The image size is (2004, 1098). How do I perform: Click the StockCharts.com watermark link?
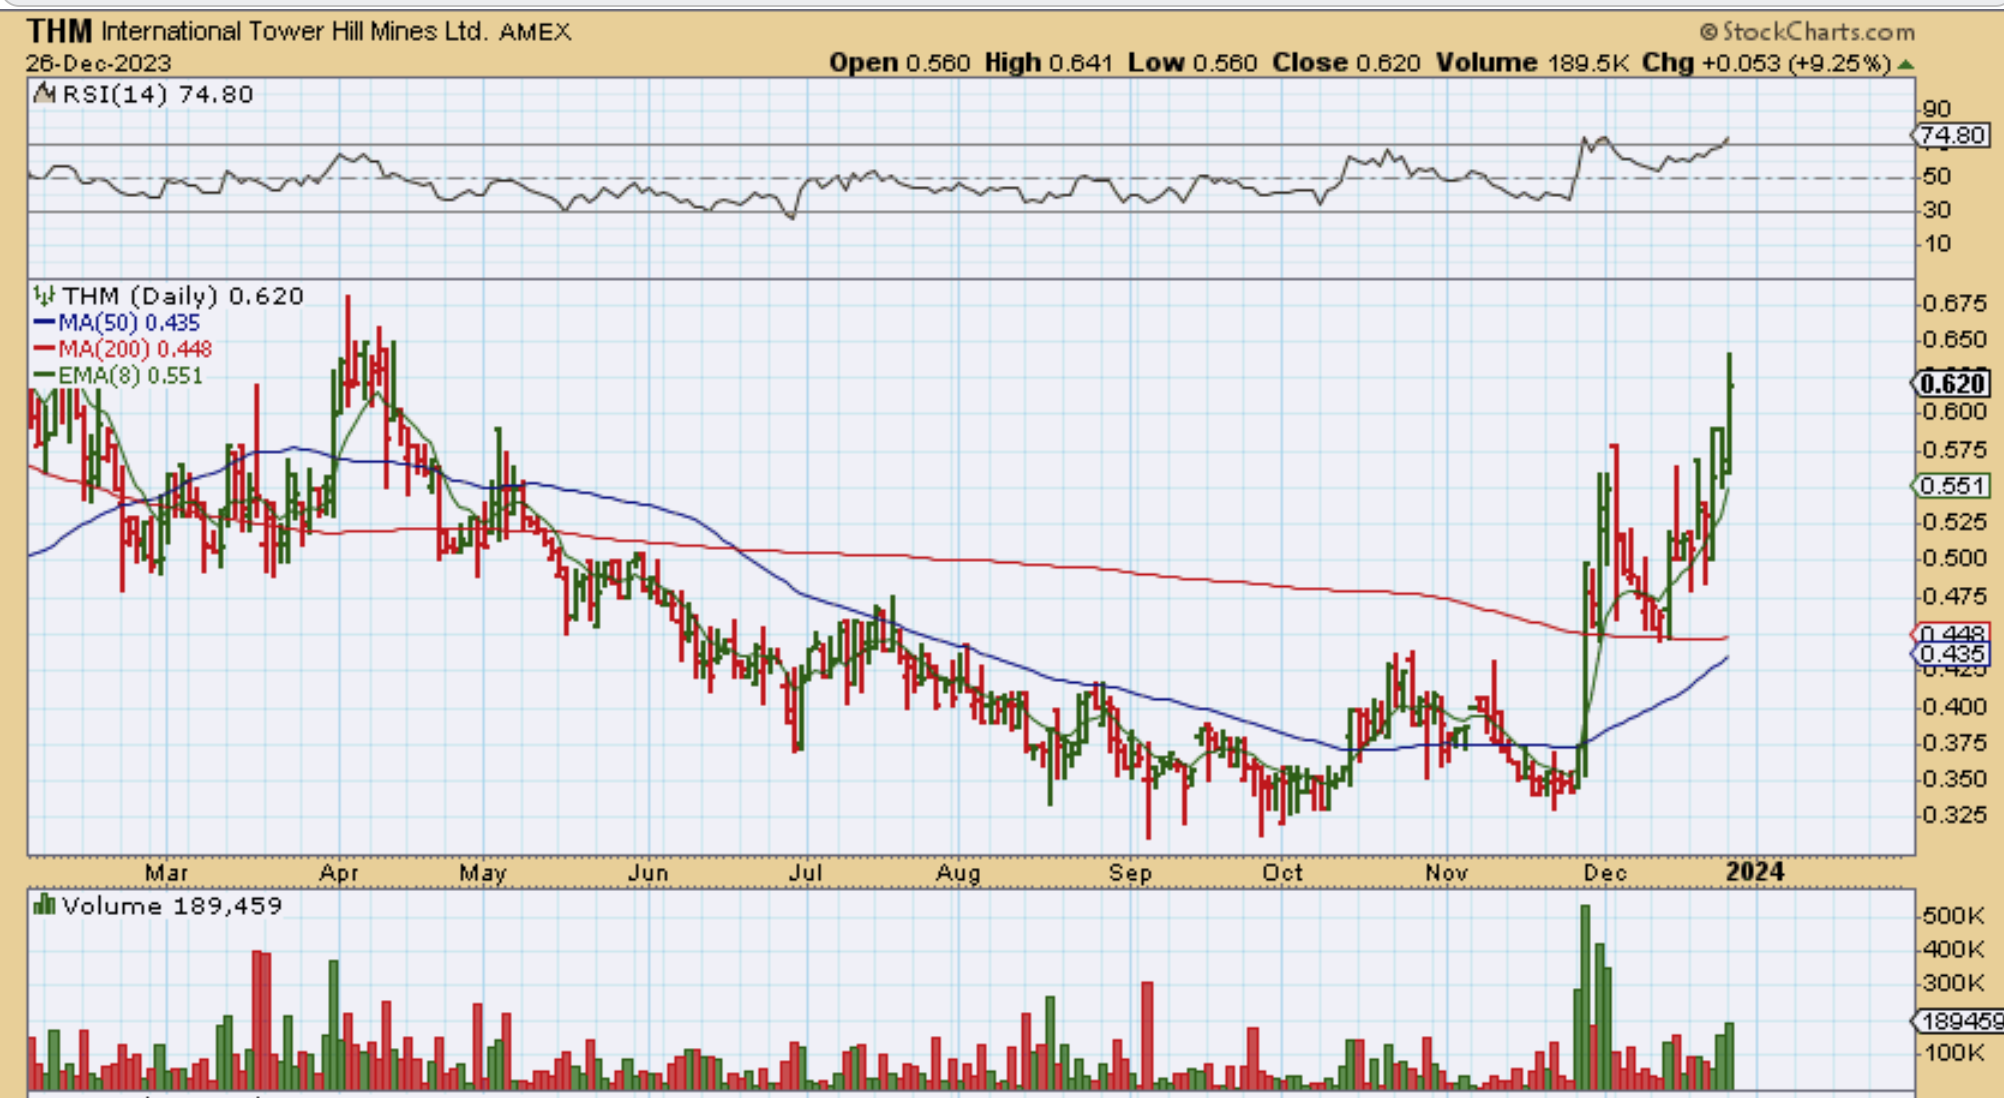(1818, 32)
